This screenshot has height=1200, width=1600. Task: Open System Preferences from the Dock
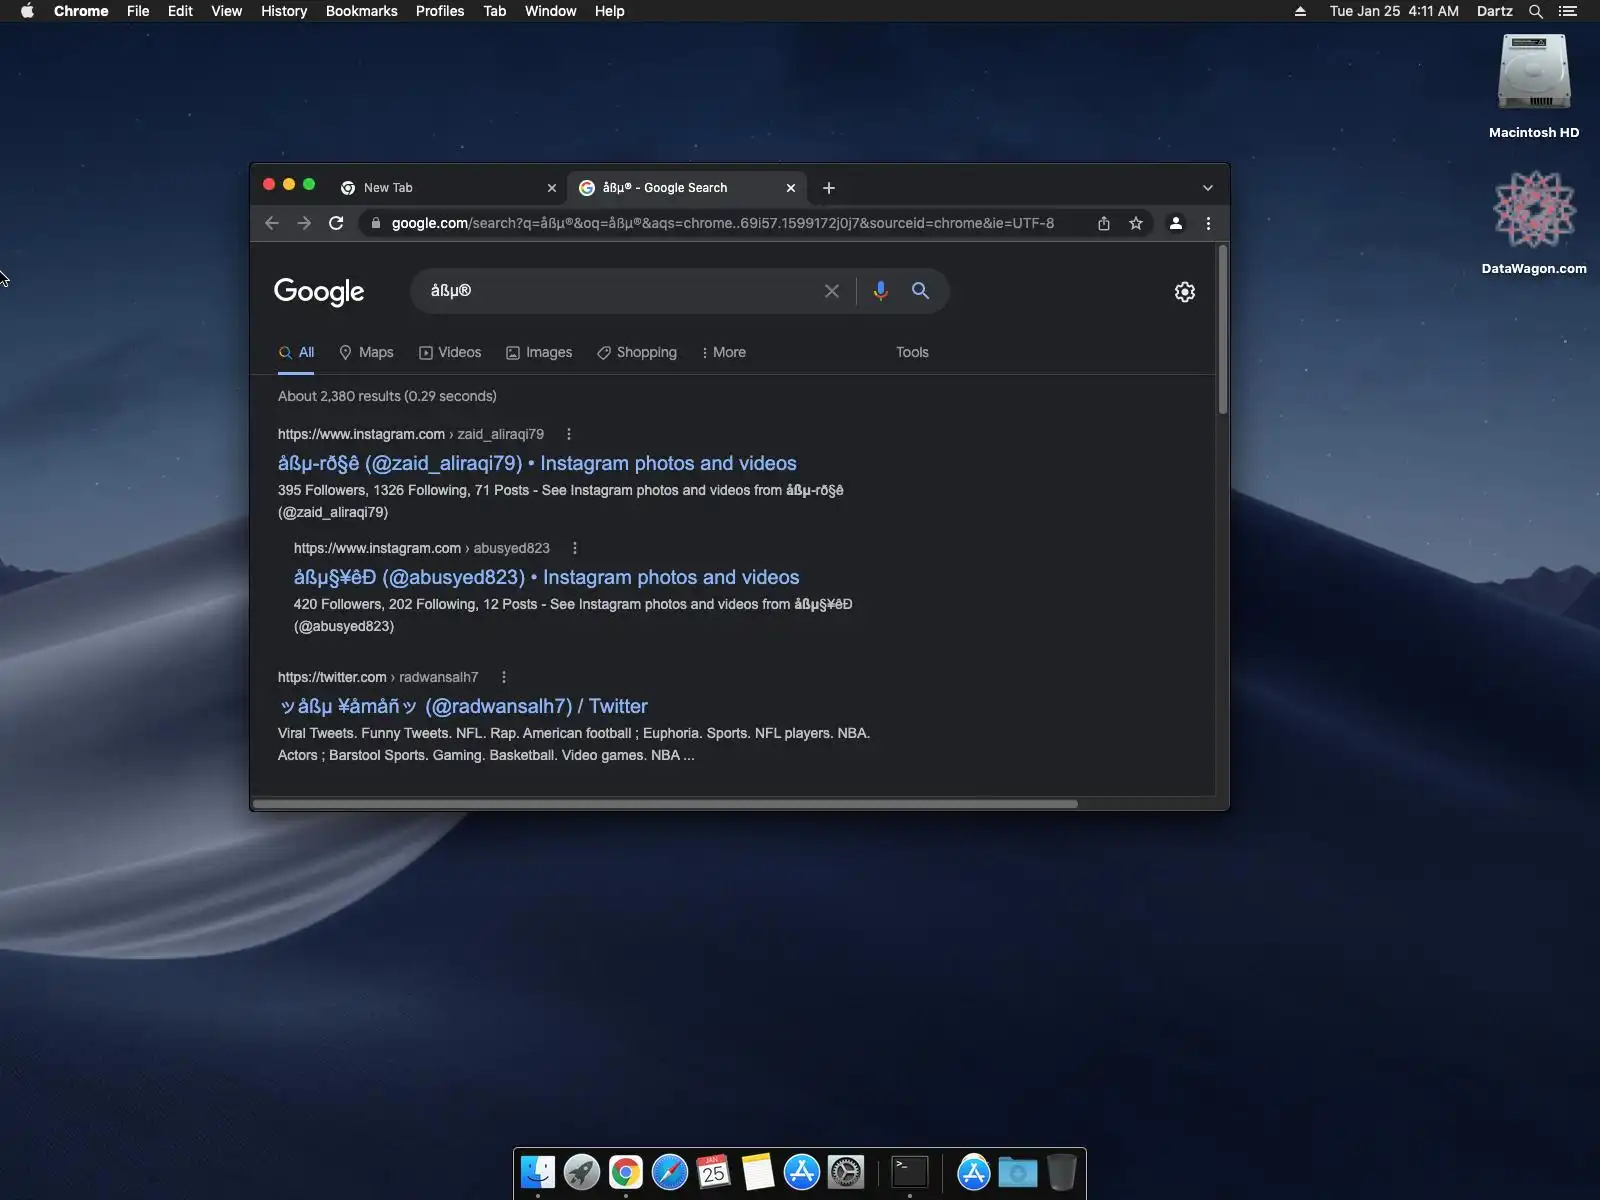tap(846, 1172)
